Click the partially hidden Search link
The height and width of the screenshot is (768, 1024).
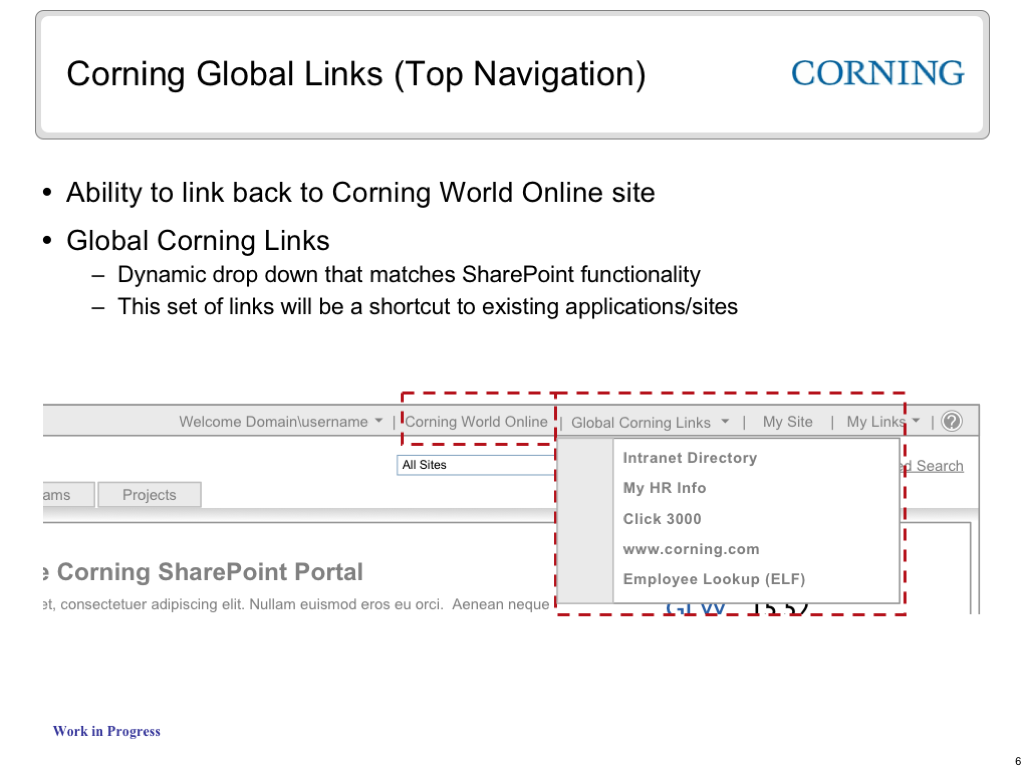(x=934, y=466)
